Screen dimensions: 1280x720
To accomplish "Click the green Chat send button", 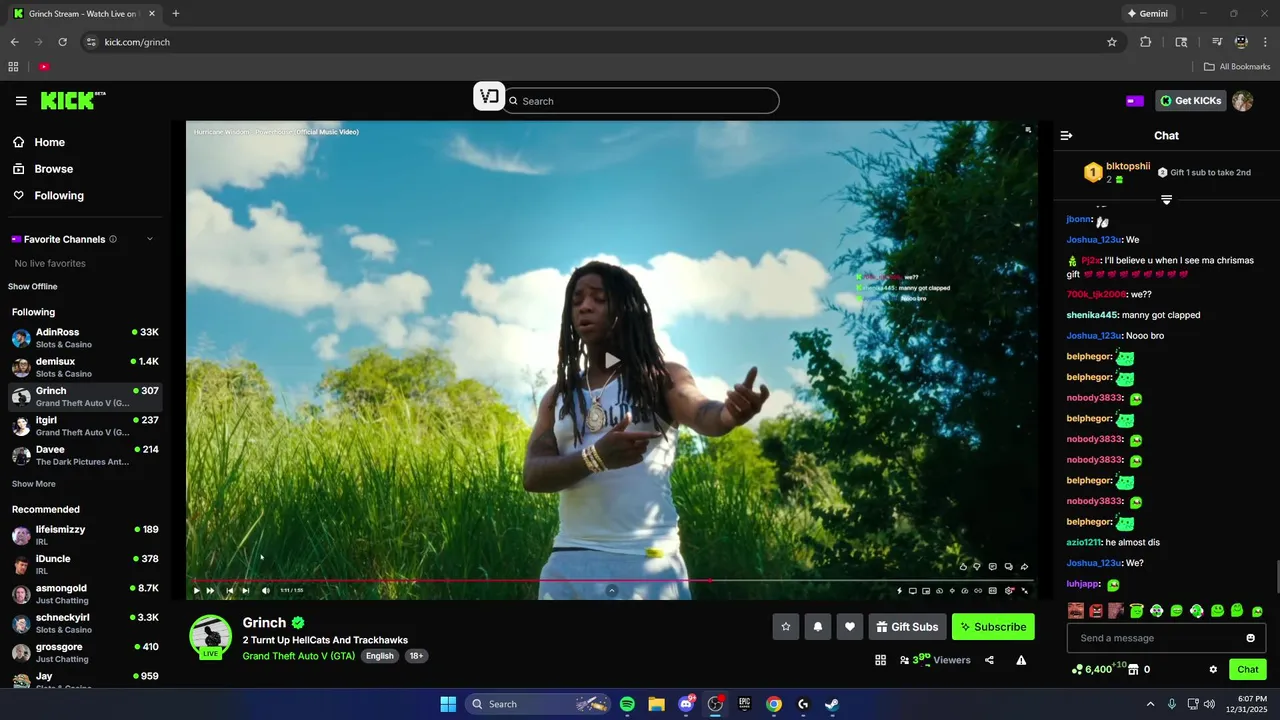I will coord(1248,669).
